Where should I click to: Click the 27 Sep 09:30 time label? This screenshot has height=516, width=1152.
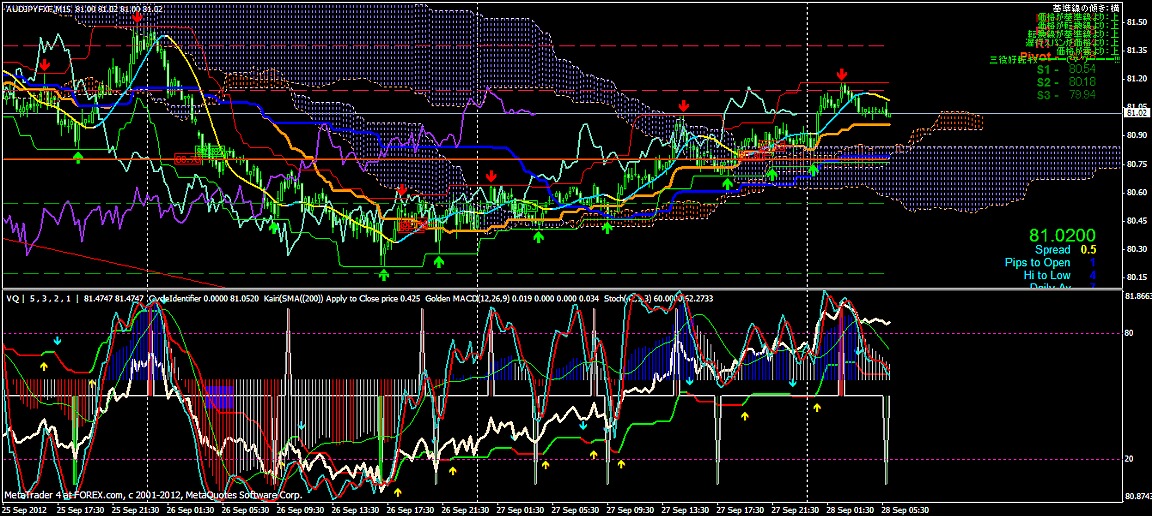click(x=630, y=509)
